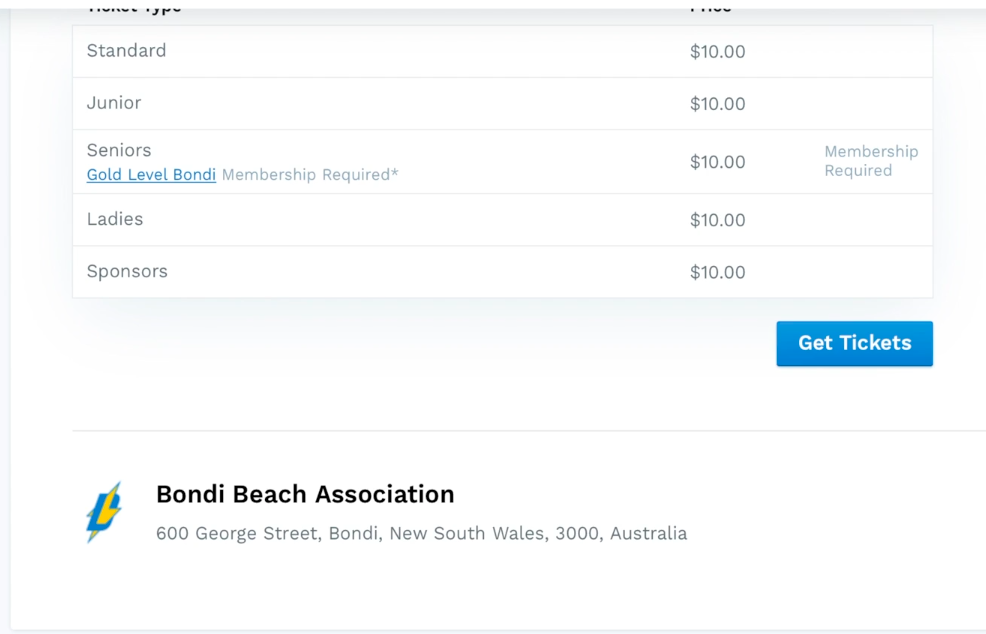986x634 pixels.
Task: Click the Sponsors ticket $10.00 price
Action: [717, 272]
